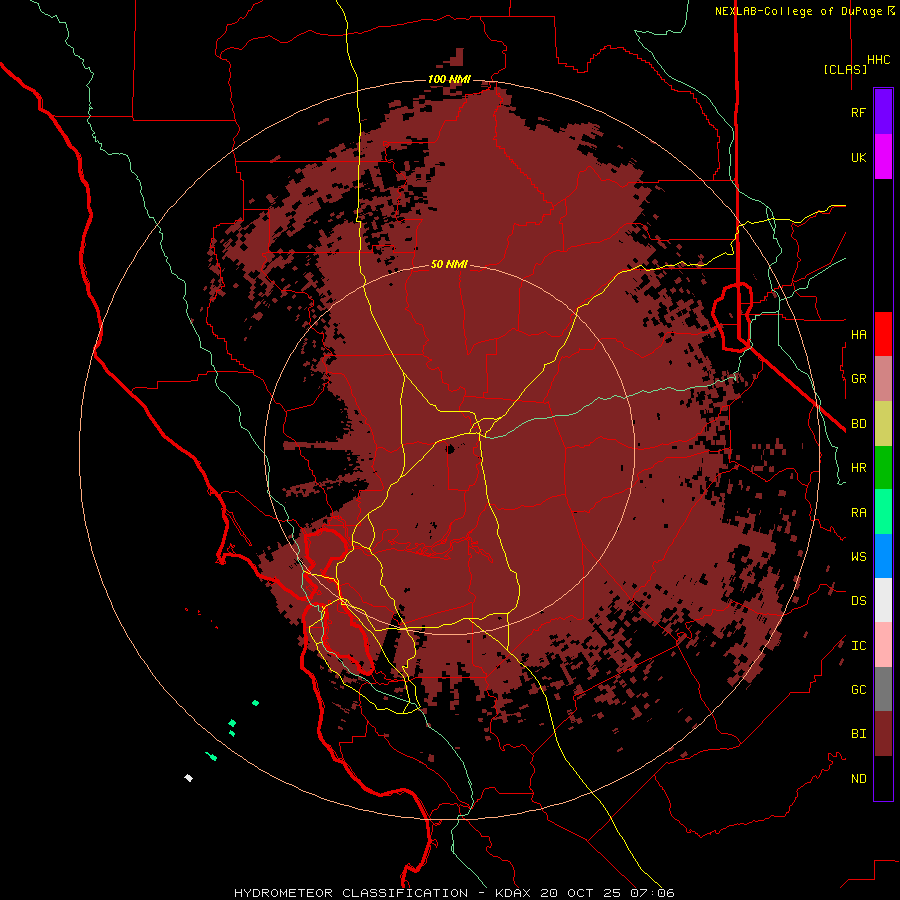The height and width of the screenshot is (900, 900).
Task: Click the HA red legend swatch
Action: 883,334
